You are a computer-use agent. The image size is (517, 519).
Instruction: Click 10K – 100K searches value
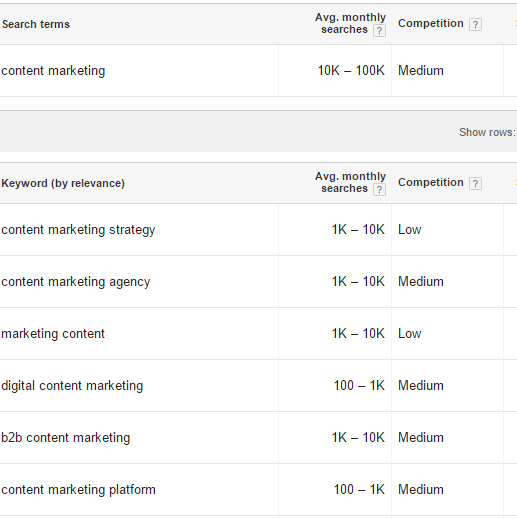coord(351,71)
